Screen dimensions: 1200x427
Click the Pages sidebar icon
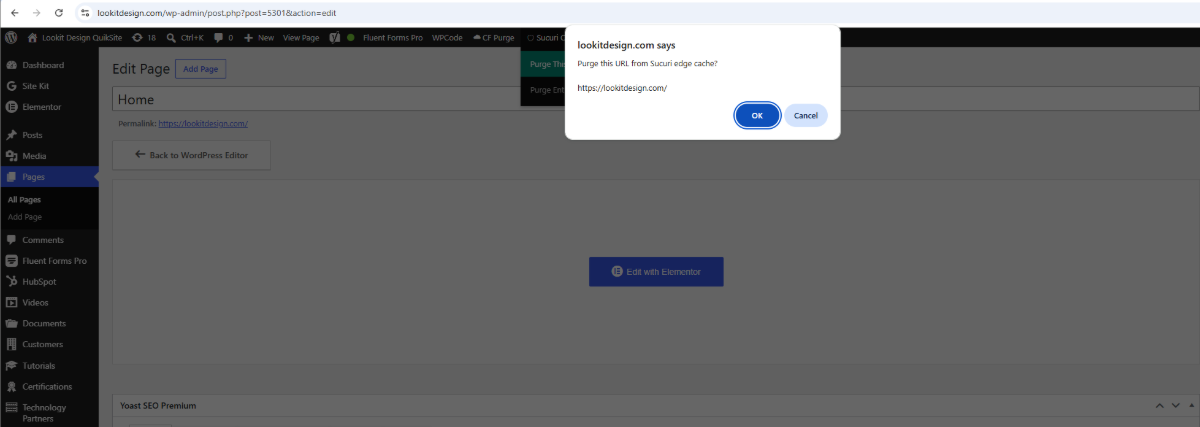pyautogui.click(x=11, y=177)
